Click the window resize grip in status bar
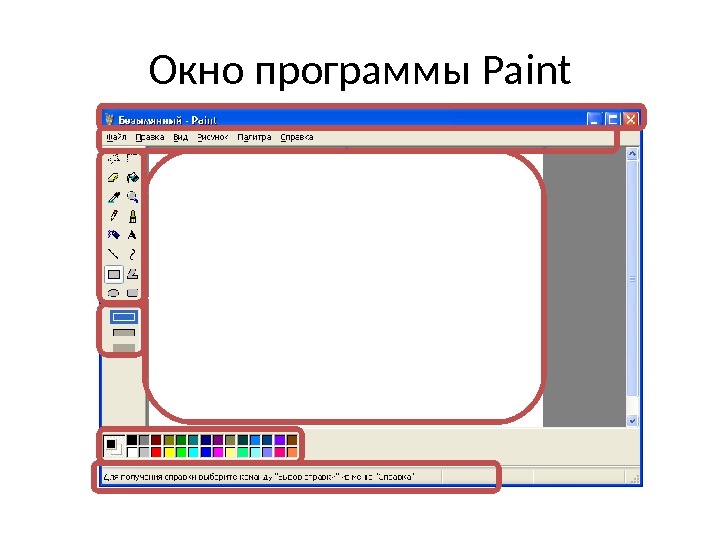720x540 pixels. [635, 479]
